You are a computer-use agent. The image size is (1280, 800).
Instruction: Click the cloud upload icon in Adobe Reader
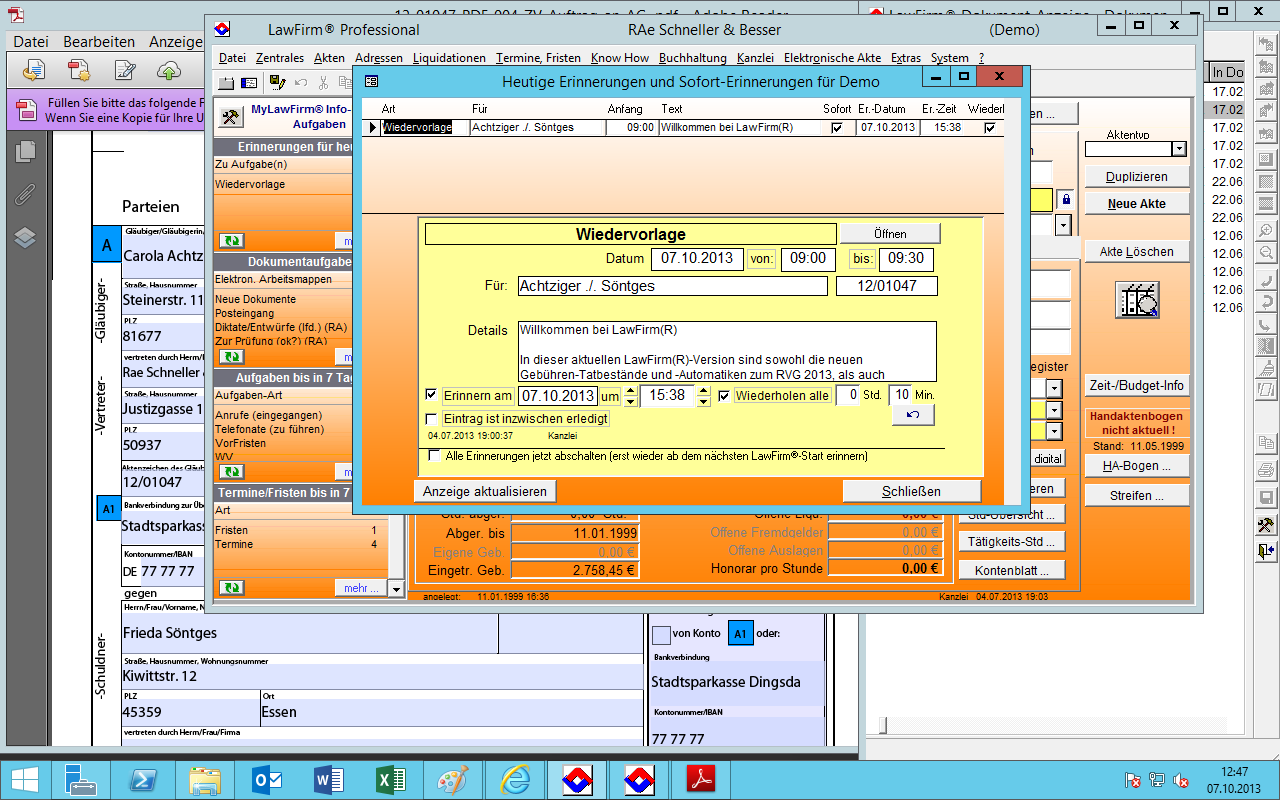(170, 69)
